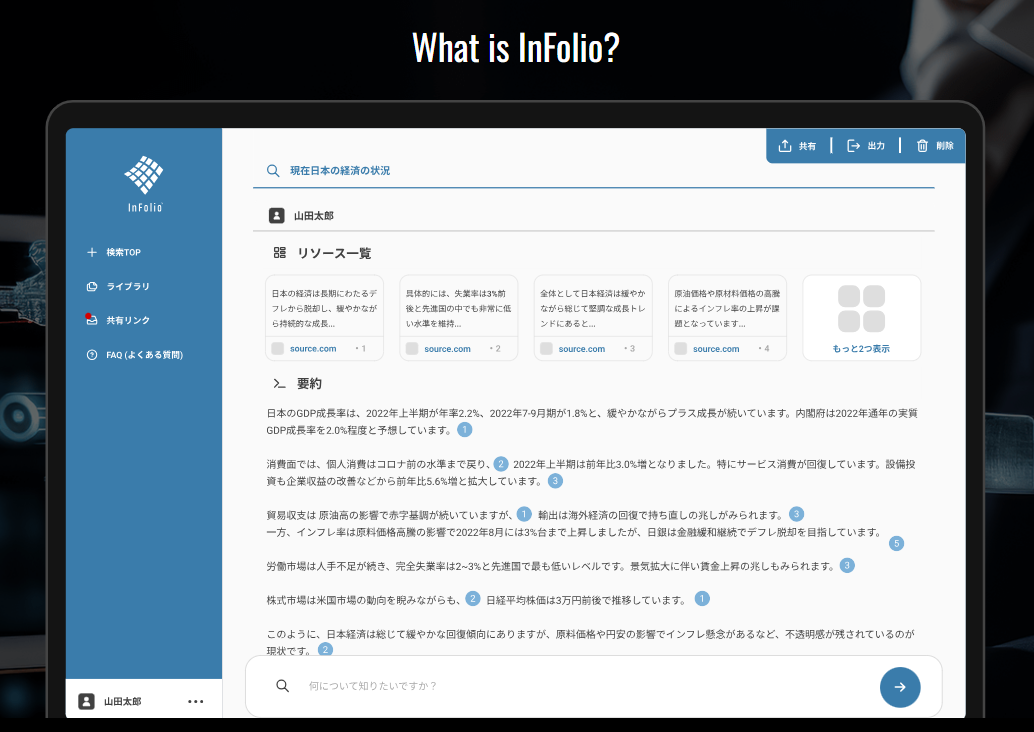Click citation 2 after 米国市場の動向を睨みながらも
Viewport: 1034px width, 732px height.
[x=473, y=599]
